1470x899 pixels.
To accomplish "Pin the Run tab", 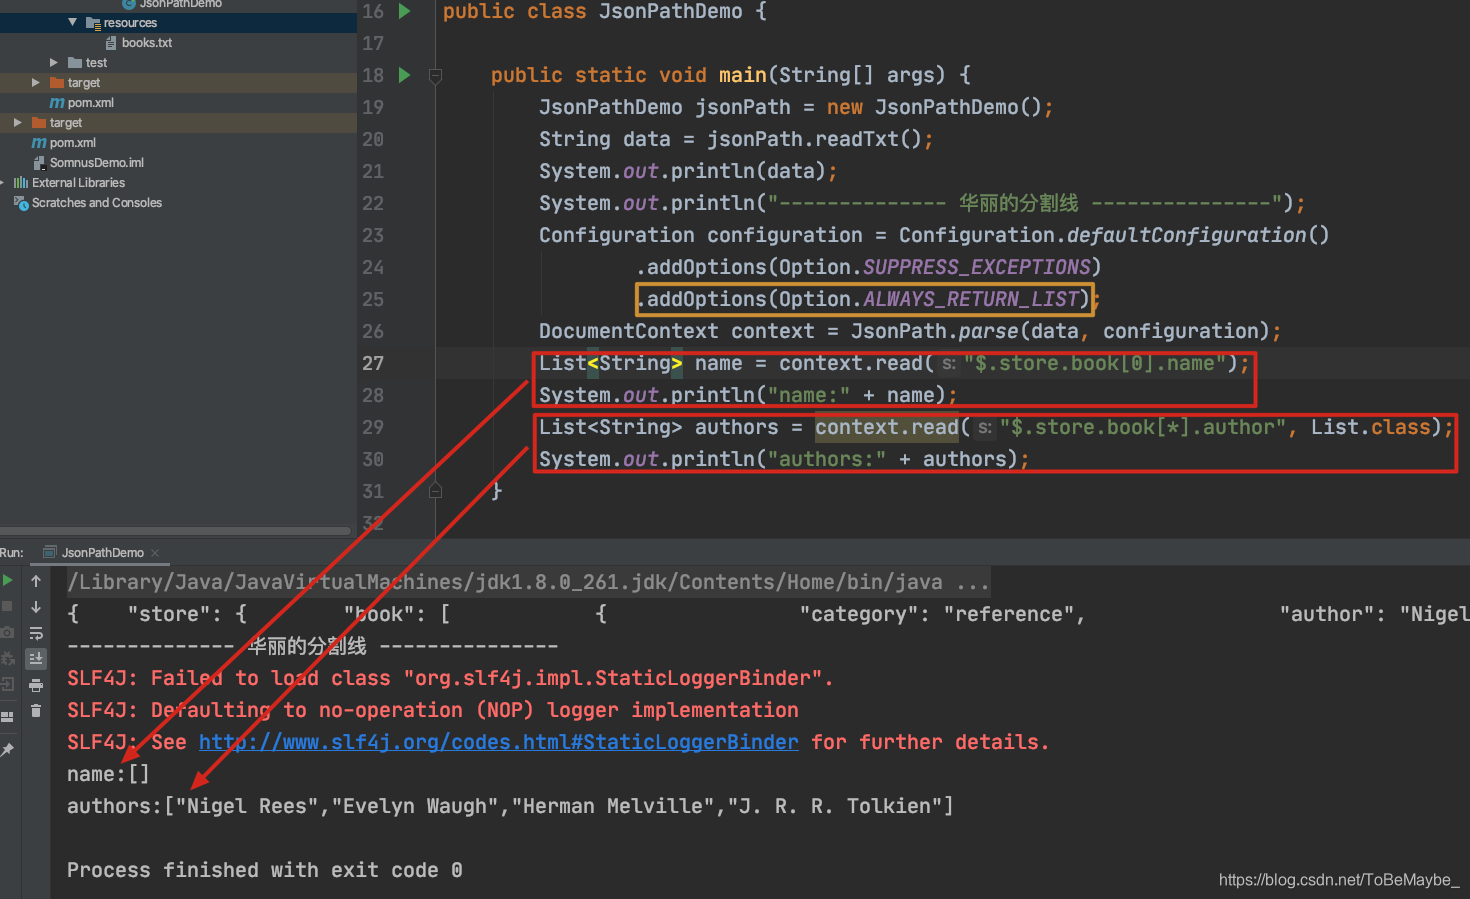I will (x=7, y=749).
